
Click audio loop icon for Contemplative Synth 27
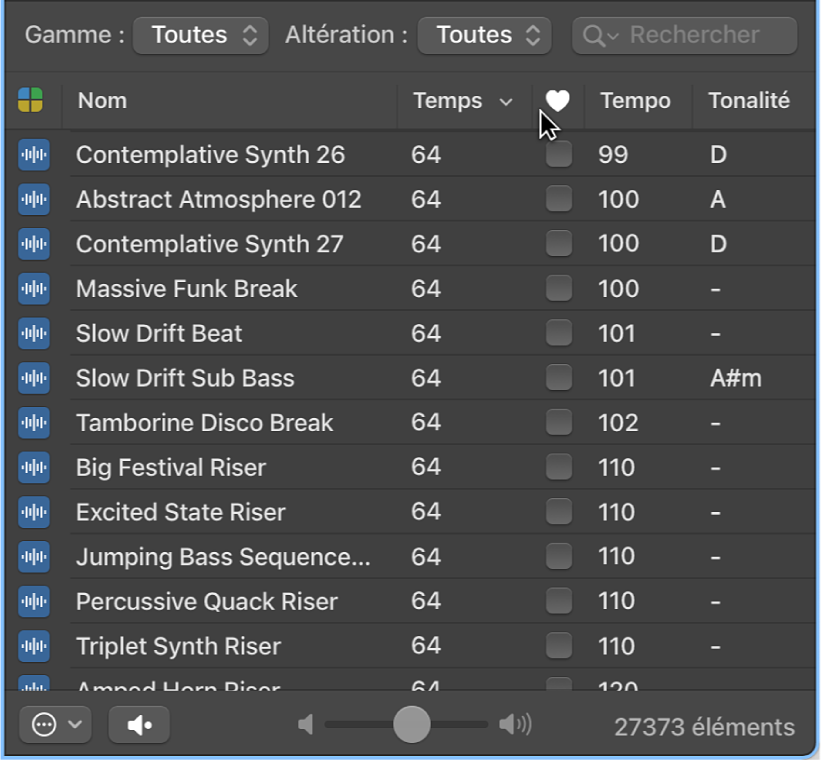[34, 244]
